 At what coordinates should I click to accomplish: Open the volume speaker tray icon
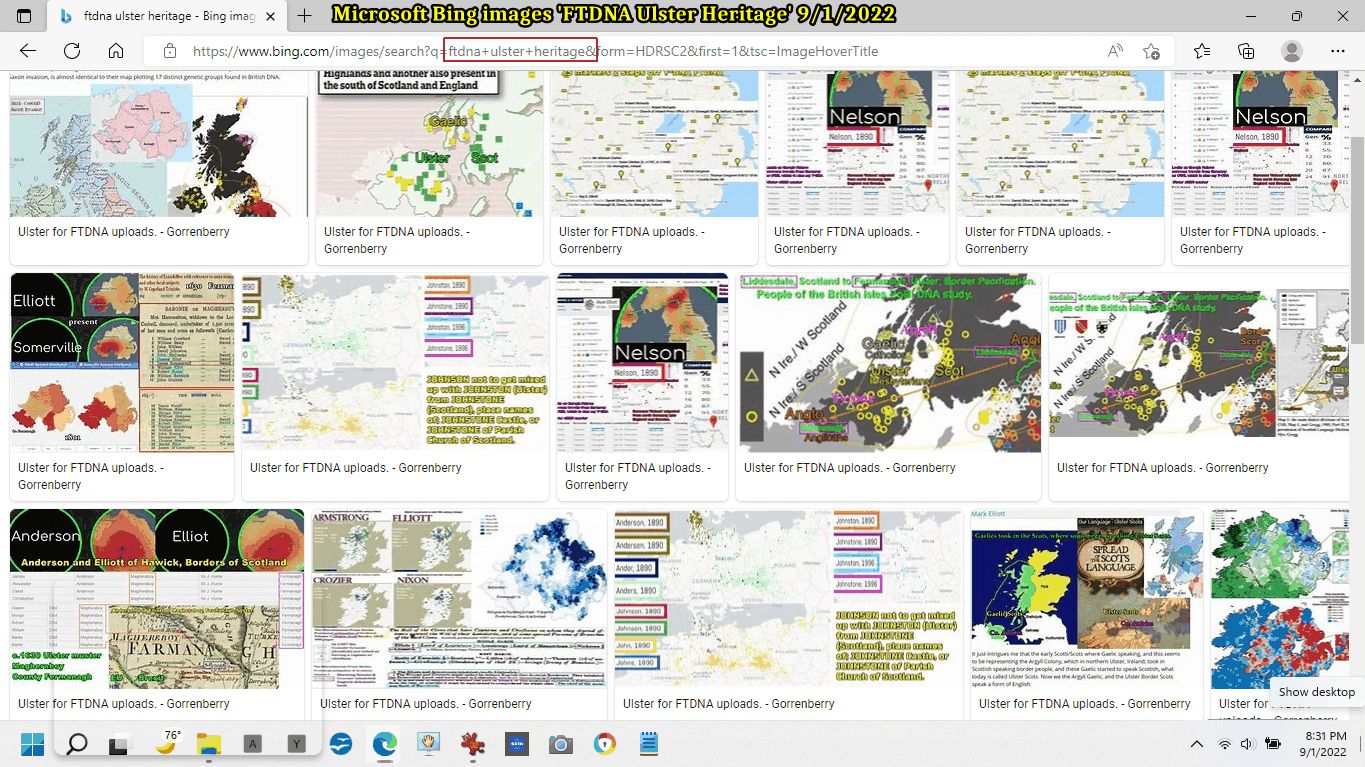coord(1247,744)
